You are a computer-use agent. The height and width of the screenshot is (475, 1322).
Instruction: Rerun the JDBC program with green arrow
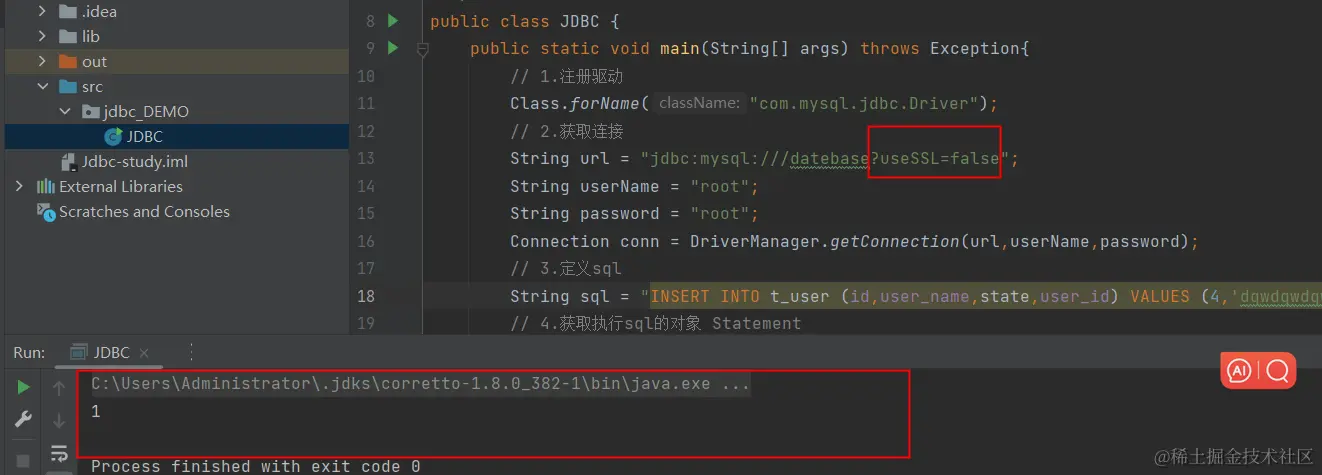coord(23,387)
